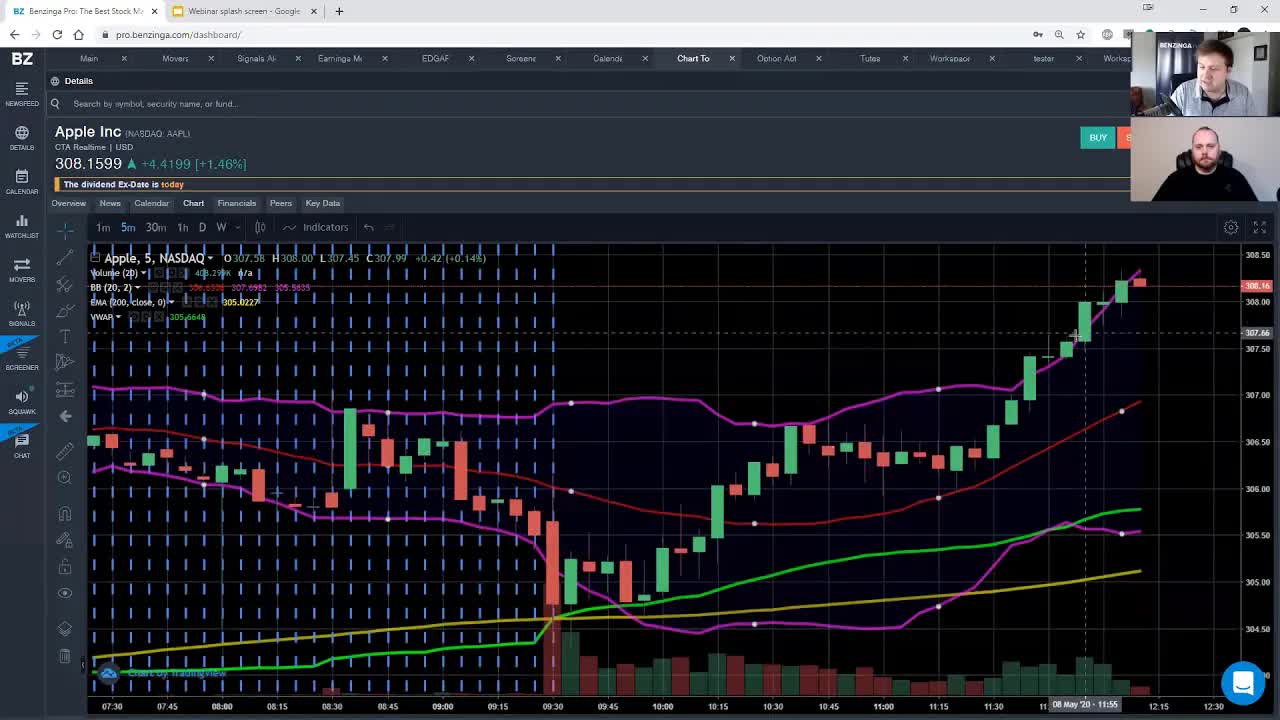1280x720 pixels.
Task: Click the trash remove drawings icon
Action: 65,657
